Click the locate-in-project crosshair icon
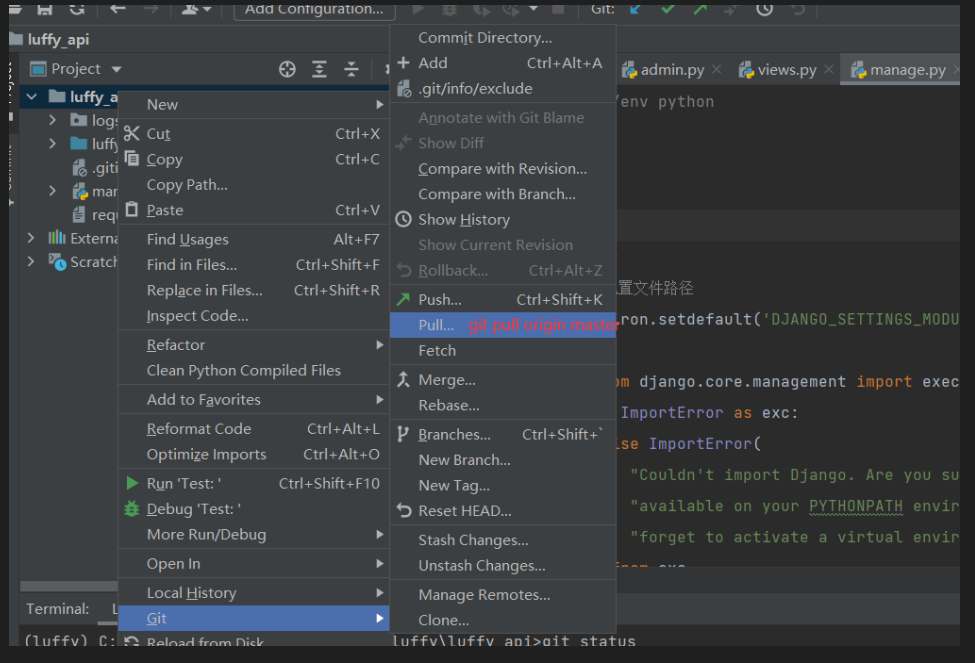This screenshot has height=663, width=975. click(287, 69)
